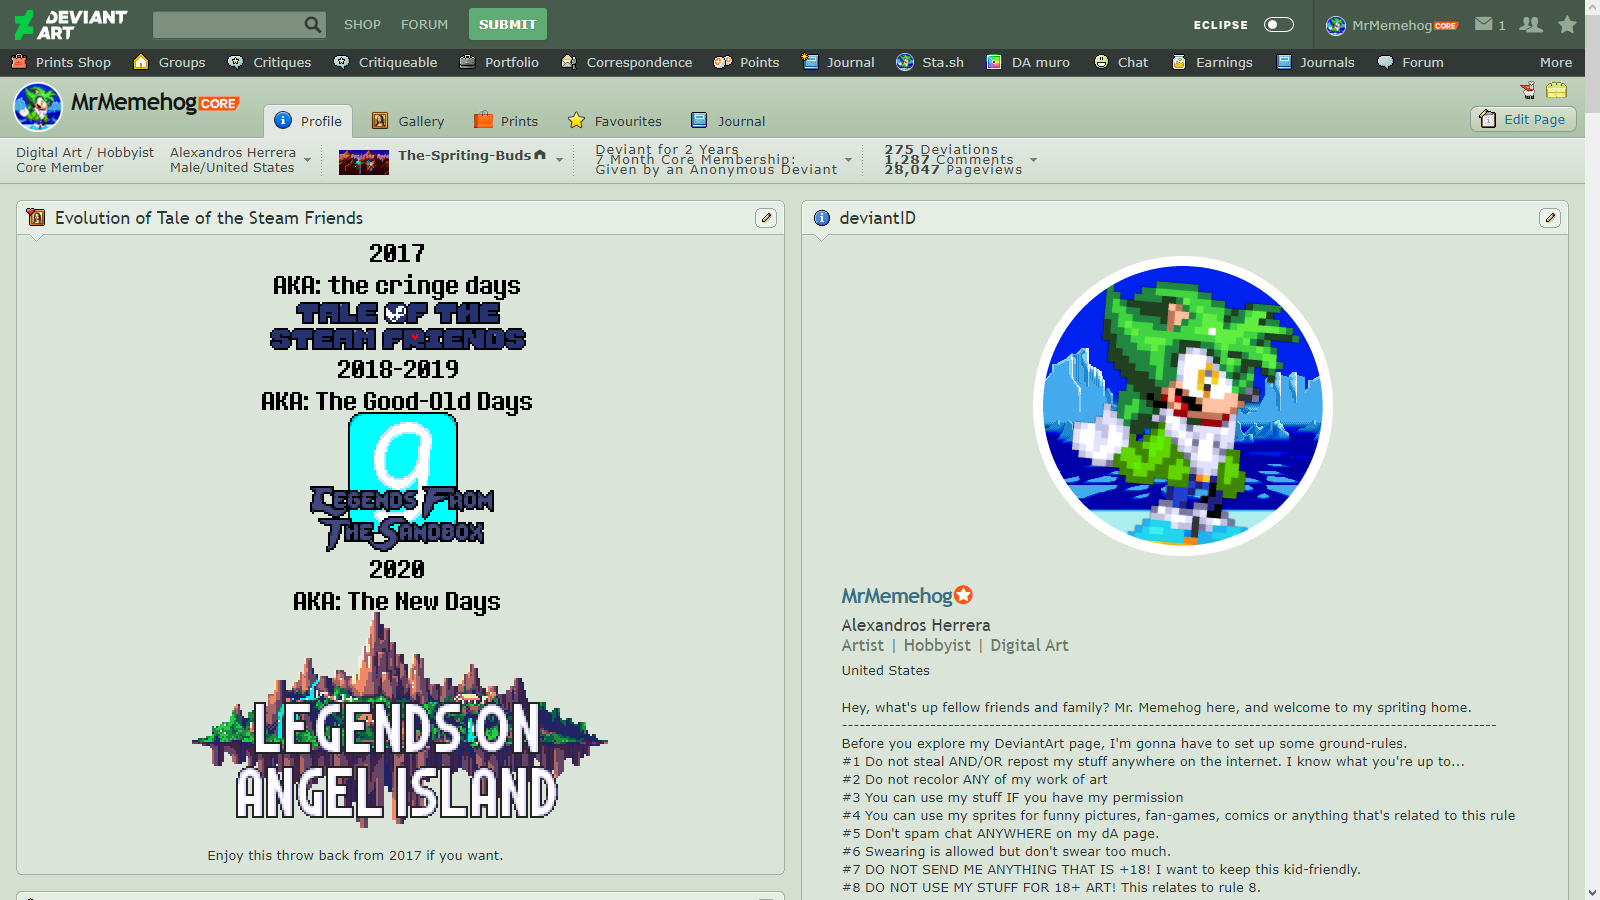Open The-Spriting-Buds group link
Viewport: 1600px width, 900px height.
[465, 155]
